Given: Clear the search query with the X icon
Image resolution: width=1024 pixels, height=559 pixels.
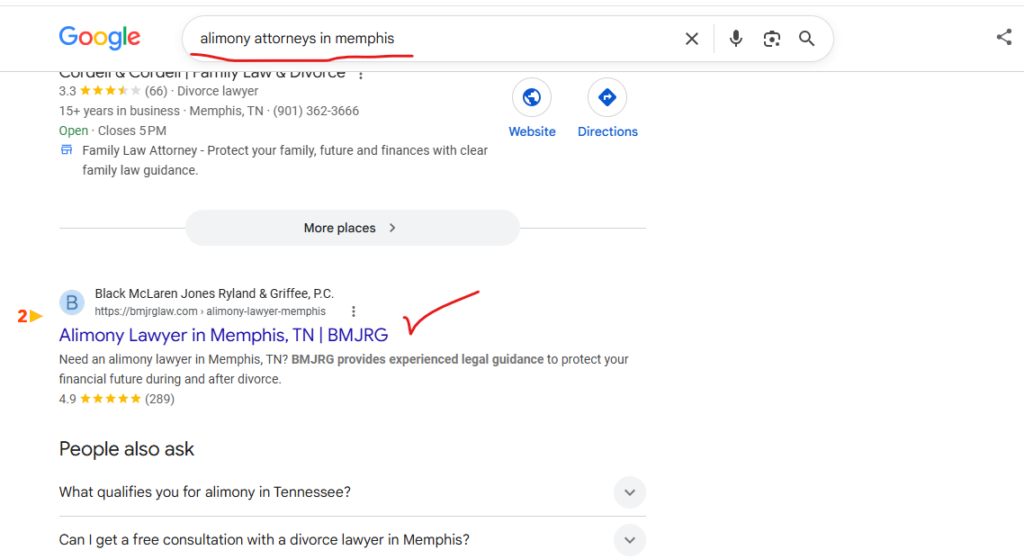Looking at the screenshot, I should (692, 39).
